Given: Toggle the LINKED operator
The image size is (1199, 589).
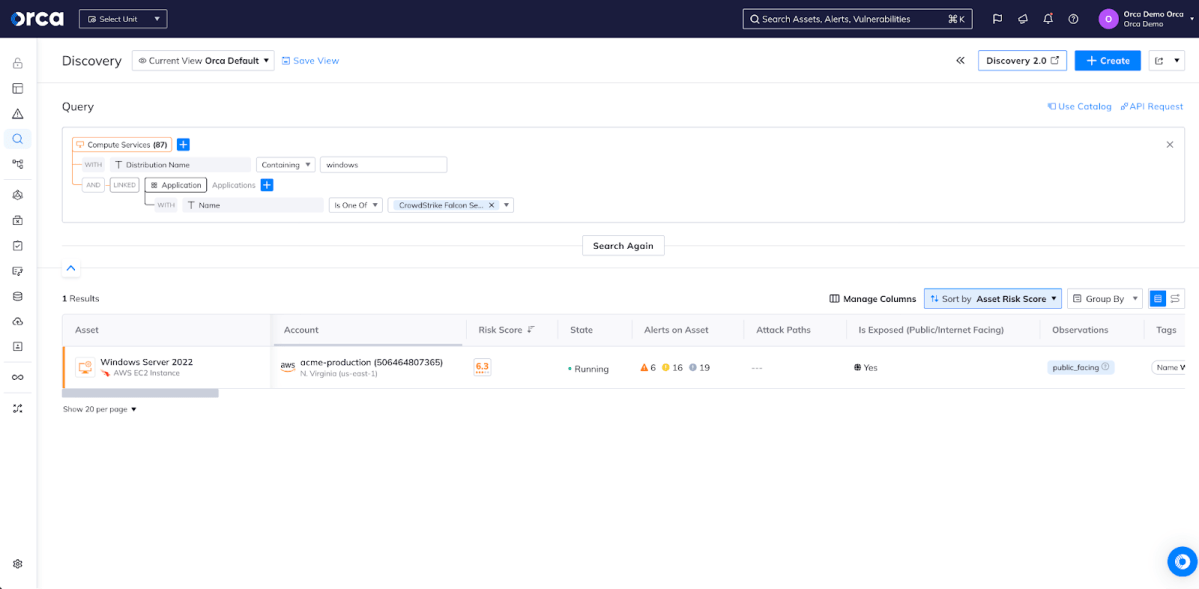Looking at the screenshot, I should [x=124, y=185].
